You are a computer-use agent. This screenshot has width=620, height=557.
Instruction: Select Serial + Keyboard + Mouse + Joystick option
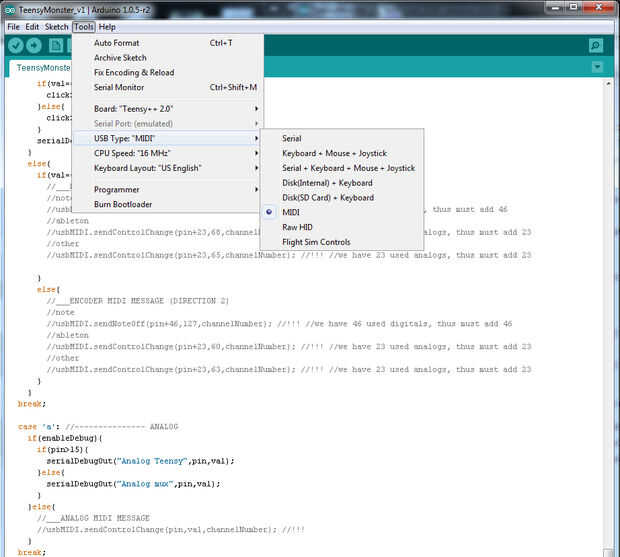[342, 168]
